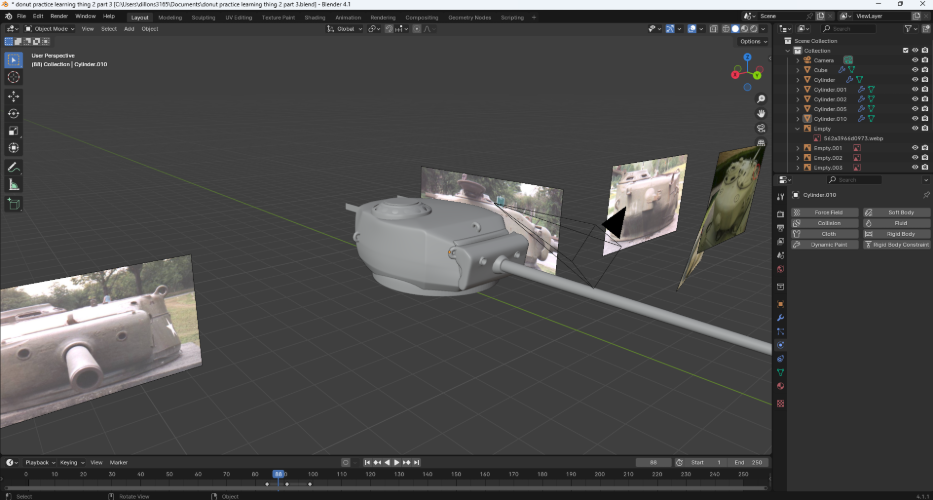Toggle visibility of the Camera object
This screenshot has width=933, height=500.
click(914, 60)
